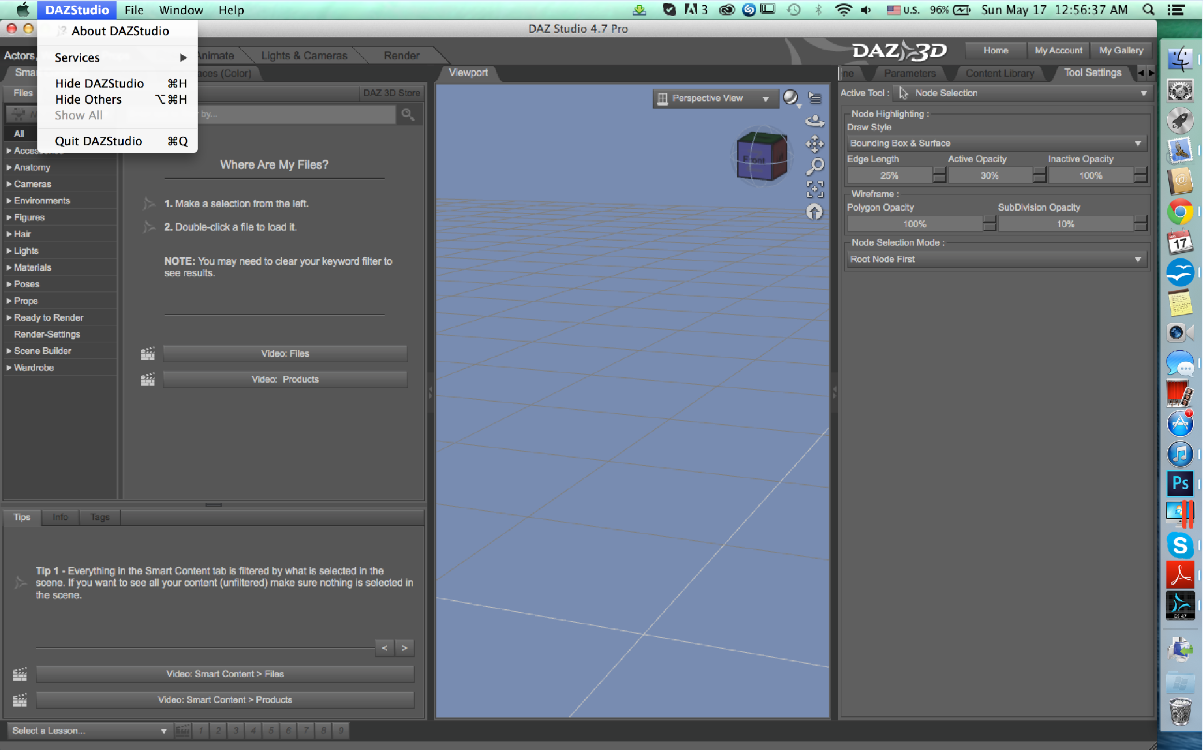
Task: Click clapperboard icon beside Video: Files
Action: 149,354
